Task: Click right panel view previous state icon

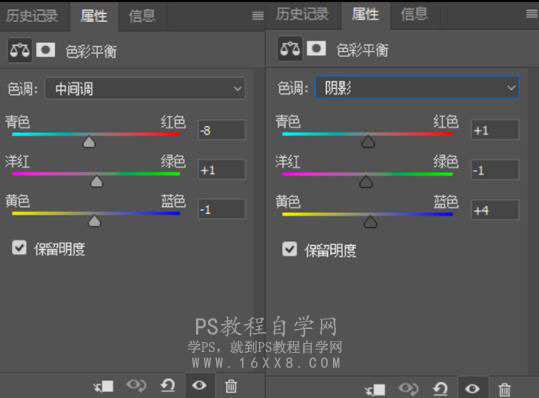Action: pyautogui.click(x=408, y=389)
